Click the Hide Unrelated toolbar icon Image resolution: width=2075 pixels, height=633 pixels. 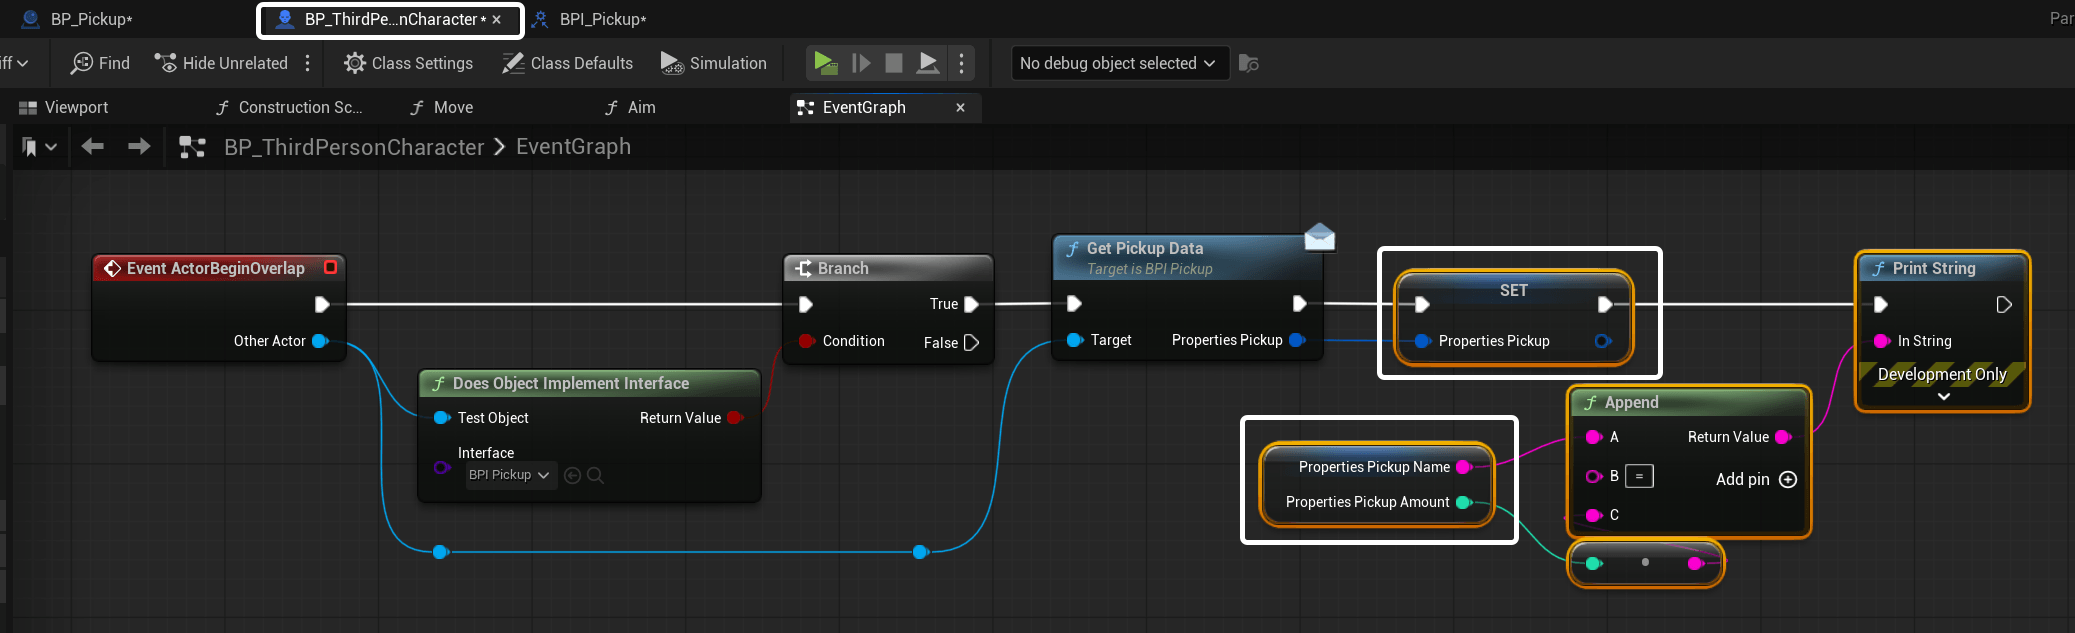point(165,63)
